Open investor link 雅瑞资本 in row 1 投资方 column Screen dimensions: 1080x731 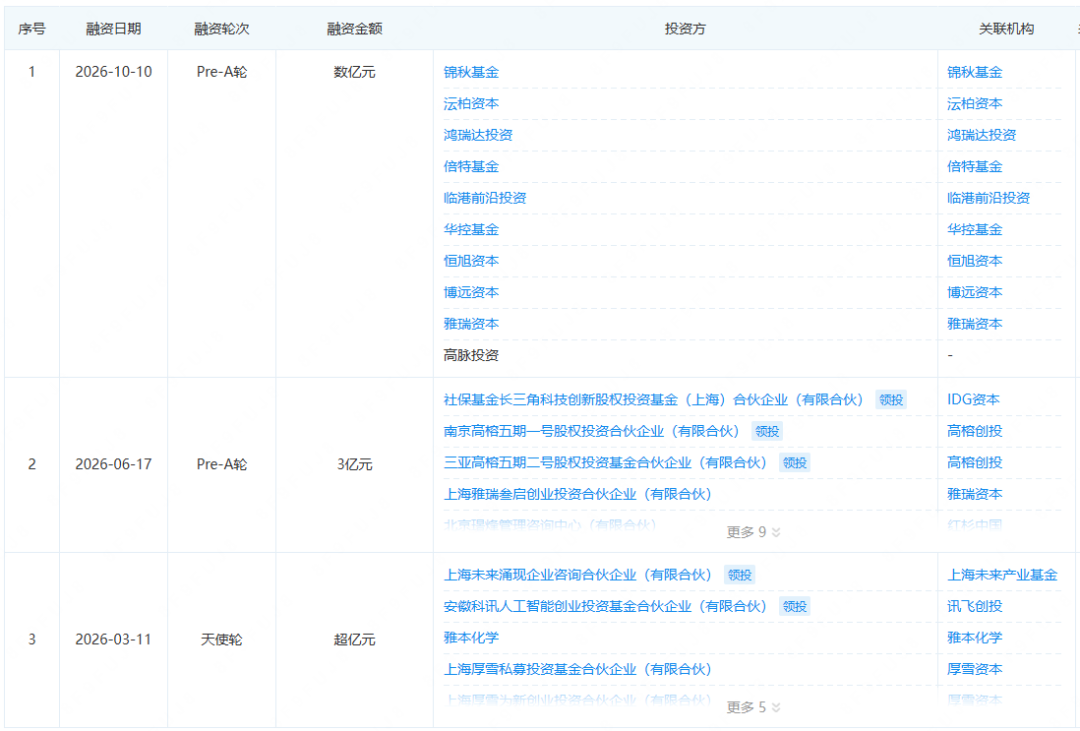click(x=471, y=324)
